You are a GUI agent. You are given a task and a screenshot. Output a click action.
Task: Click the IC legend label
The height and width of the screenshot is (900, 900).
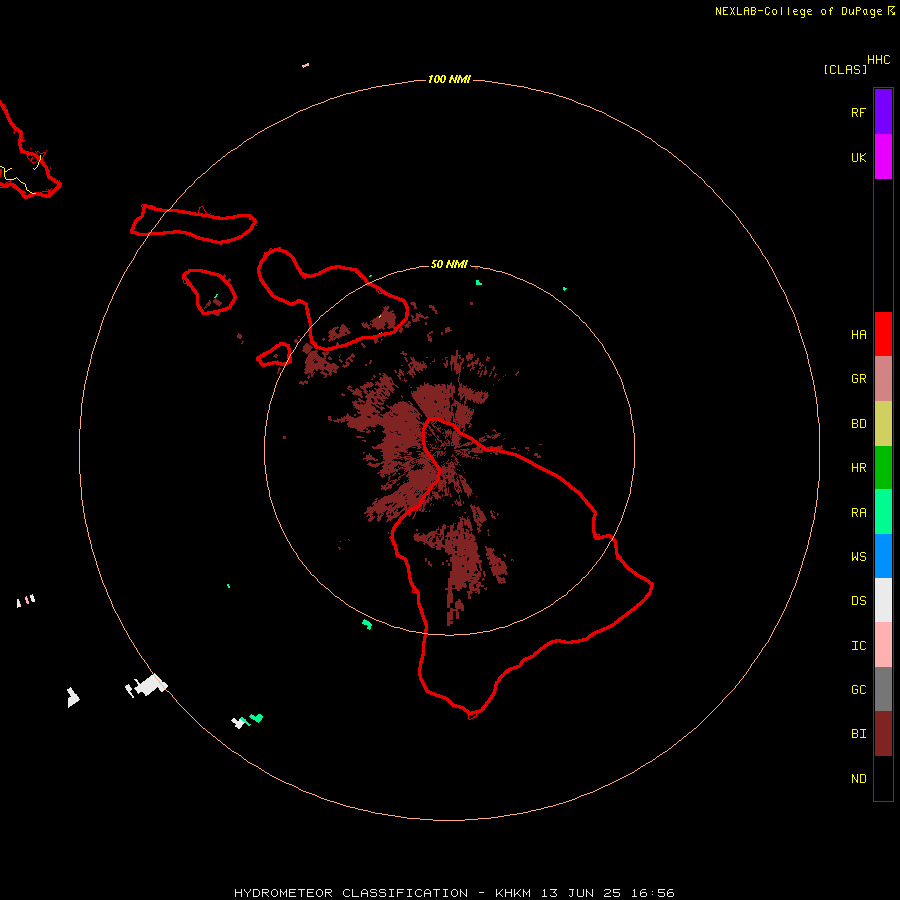tap(858, 646)
